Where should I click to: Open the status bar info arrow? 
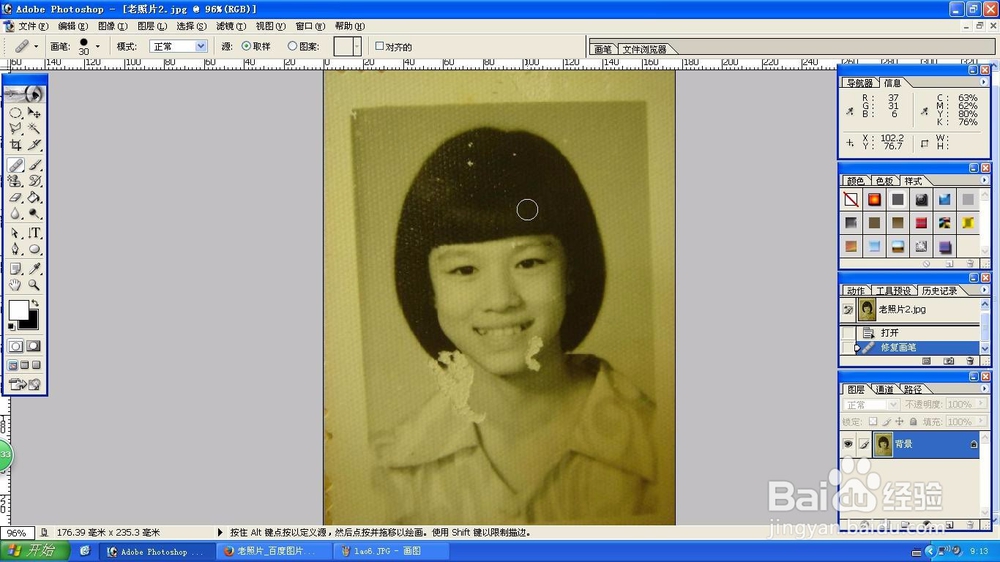220,532
